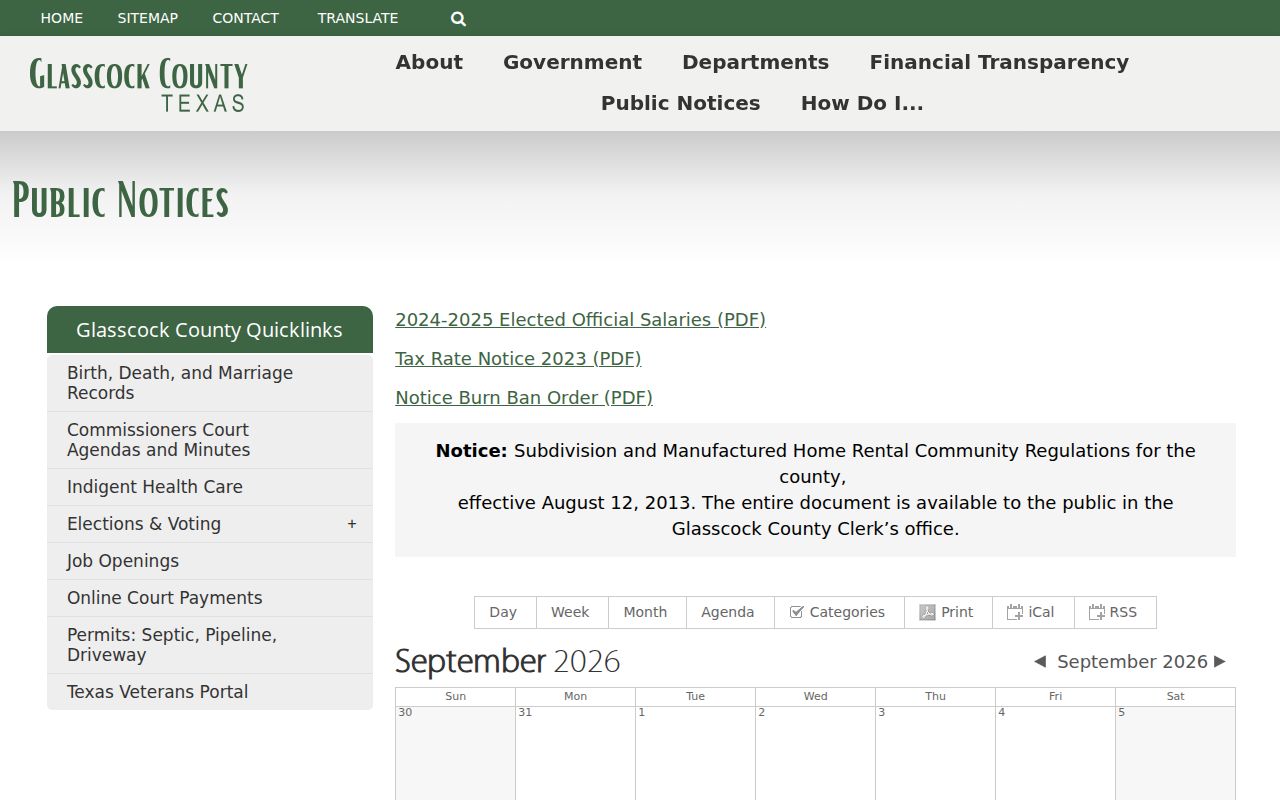Go to next month arrow
Viewport: 1280px width, 800px height.
(x=1219, y=661)
